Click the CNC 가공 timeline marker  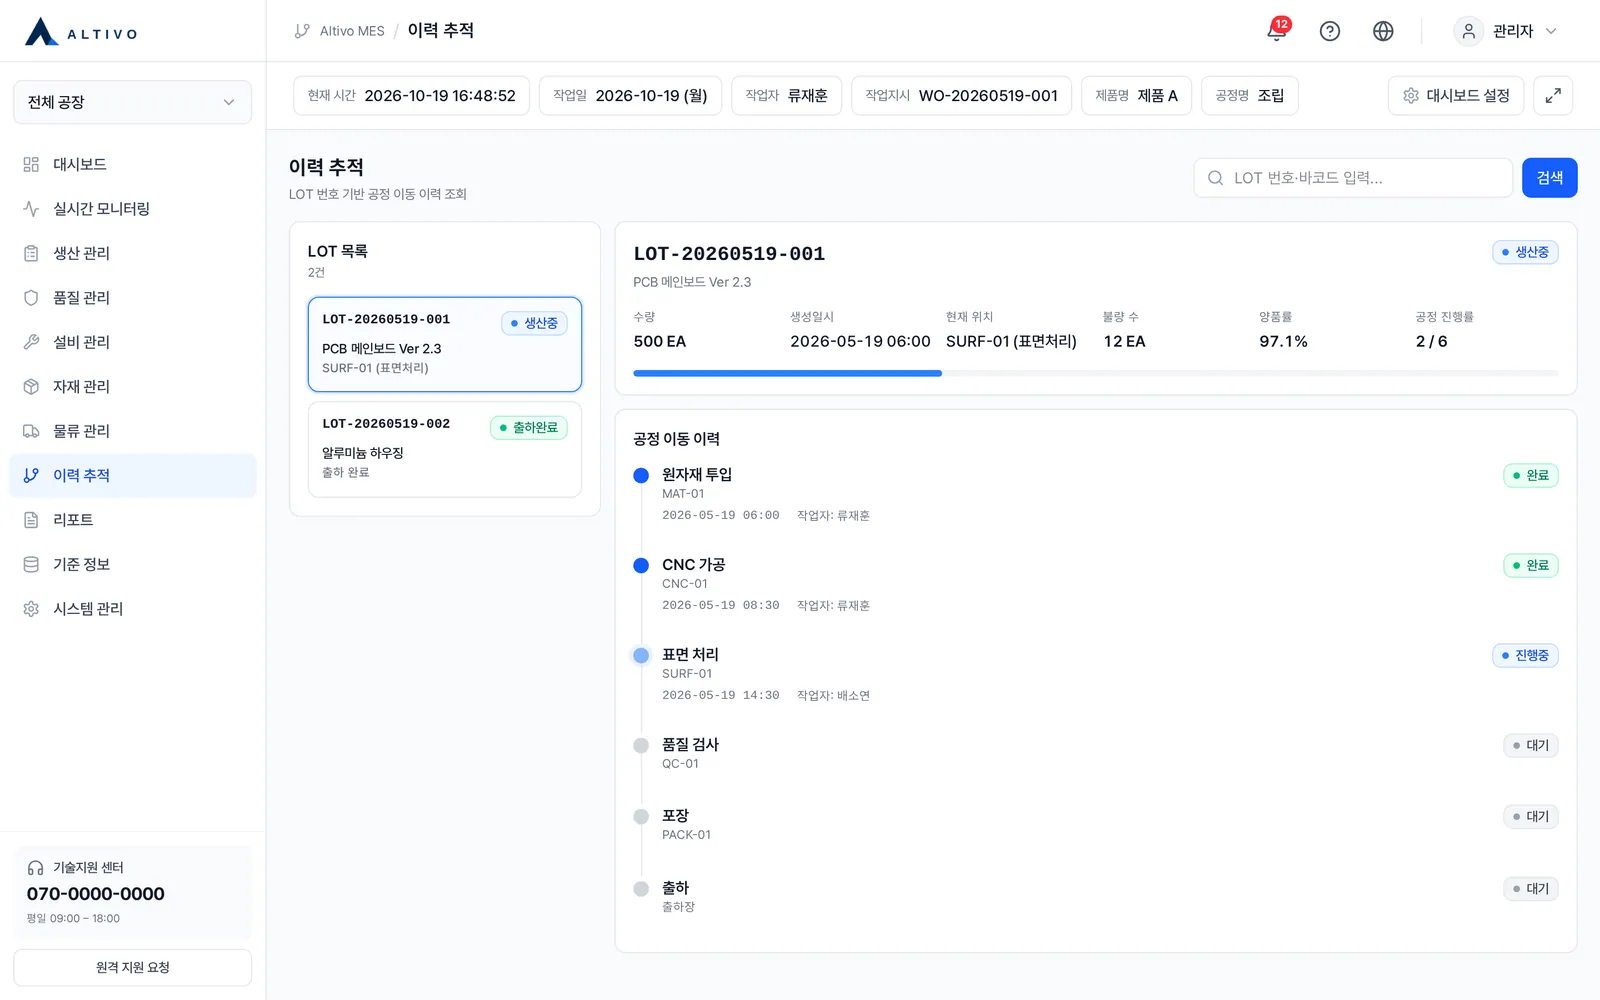[x=641, y=566]
